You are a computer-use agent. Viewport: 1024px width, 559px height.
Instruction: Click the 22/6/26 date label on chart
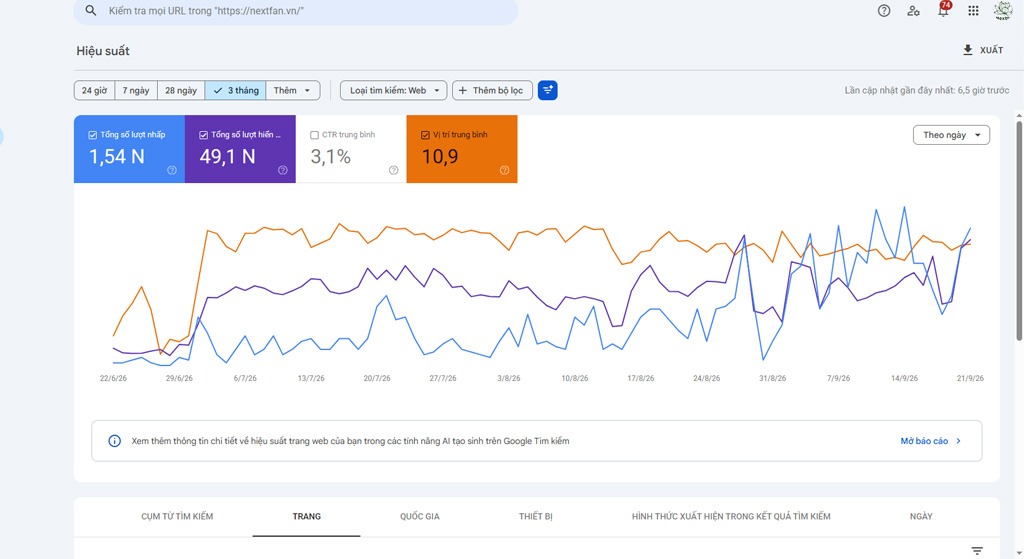(x=113, y=378)
